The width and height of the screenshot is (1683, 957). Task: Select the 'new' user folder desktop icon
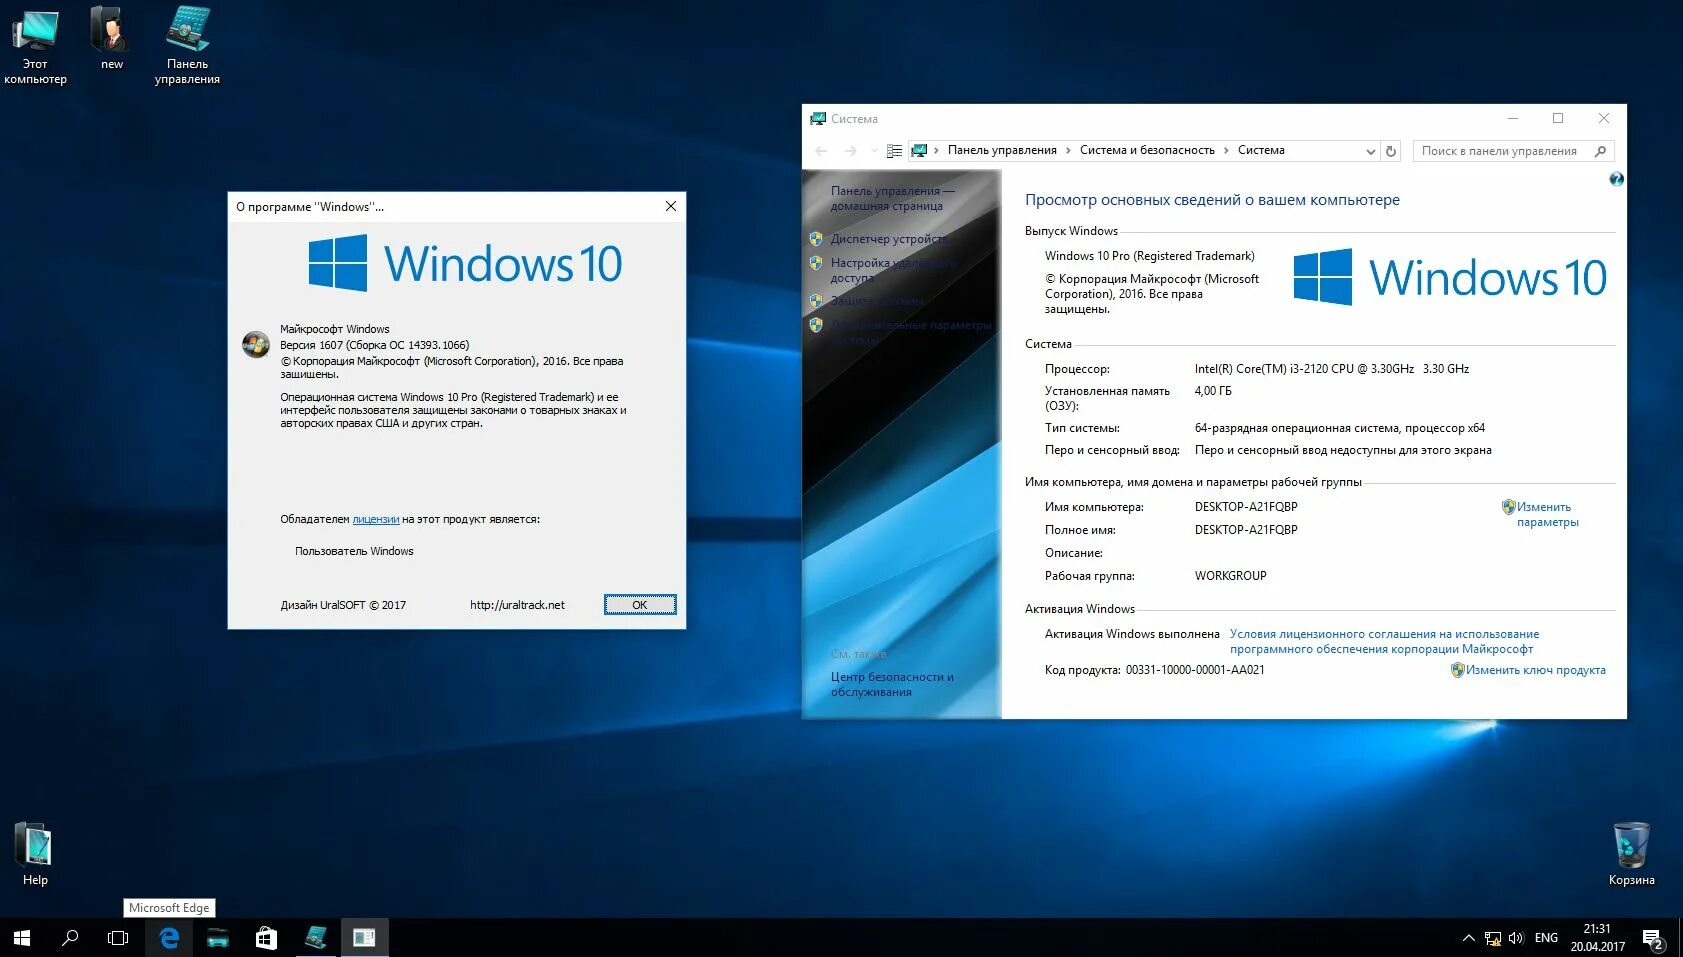(x=111, y=38)
